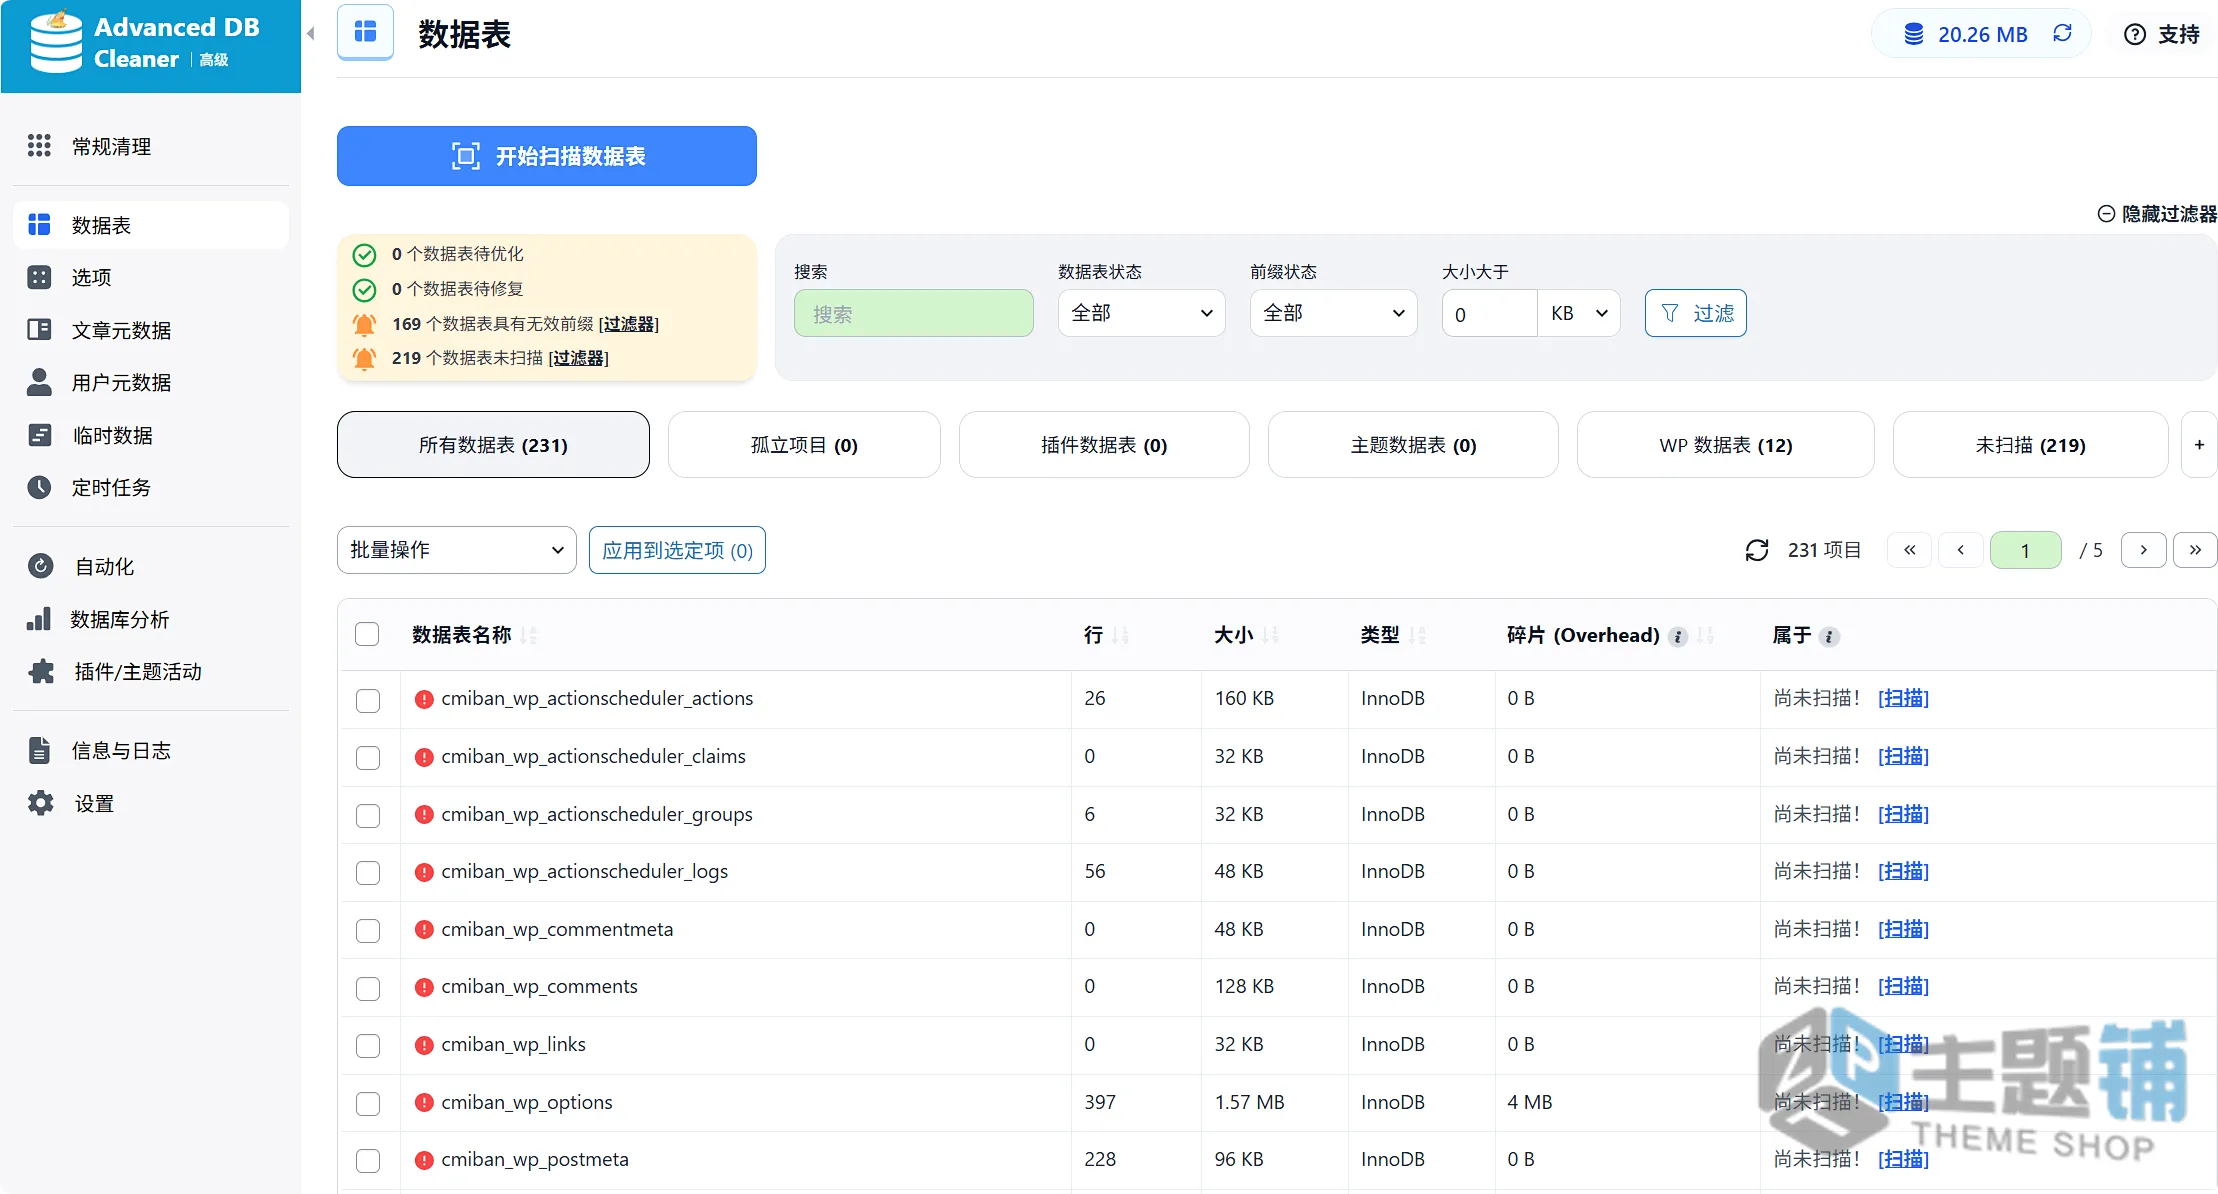Viewport: 2218px width, 1194px height.
Task: Focus the 搜索 input field
Action: point(913,313)
